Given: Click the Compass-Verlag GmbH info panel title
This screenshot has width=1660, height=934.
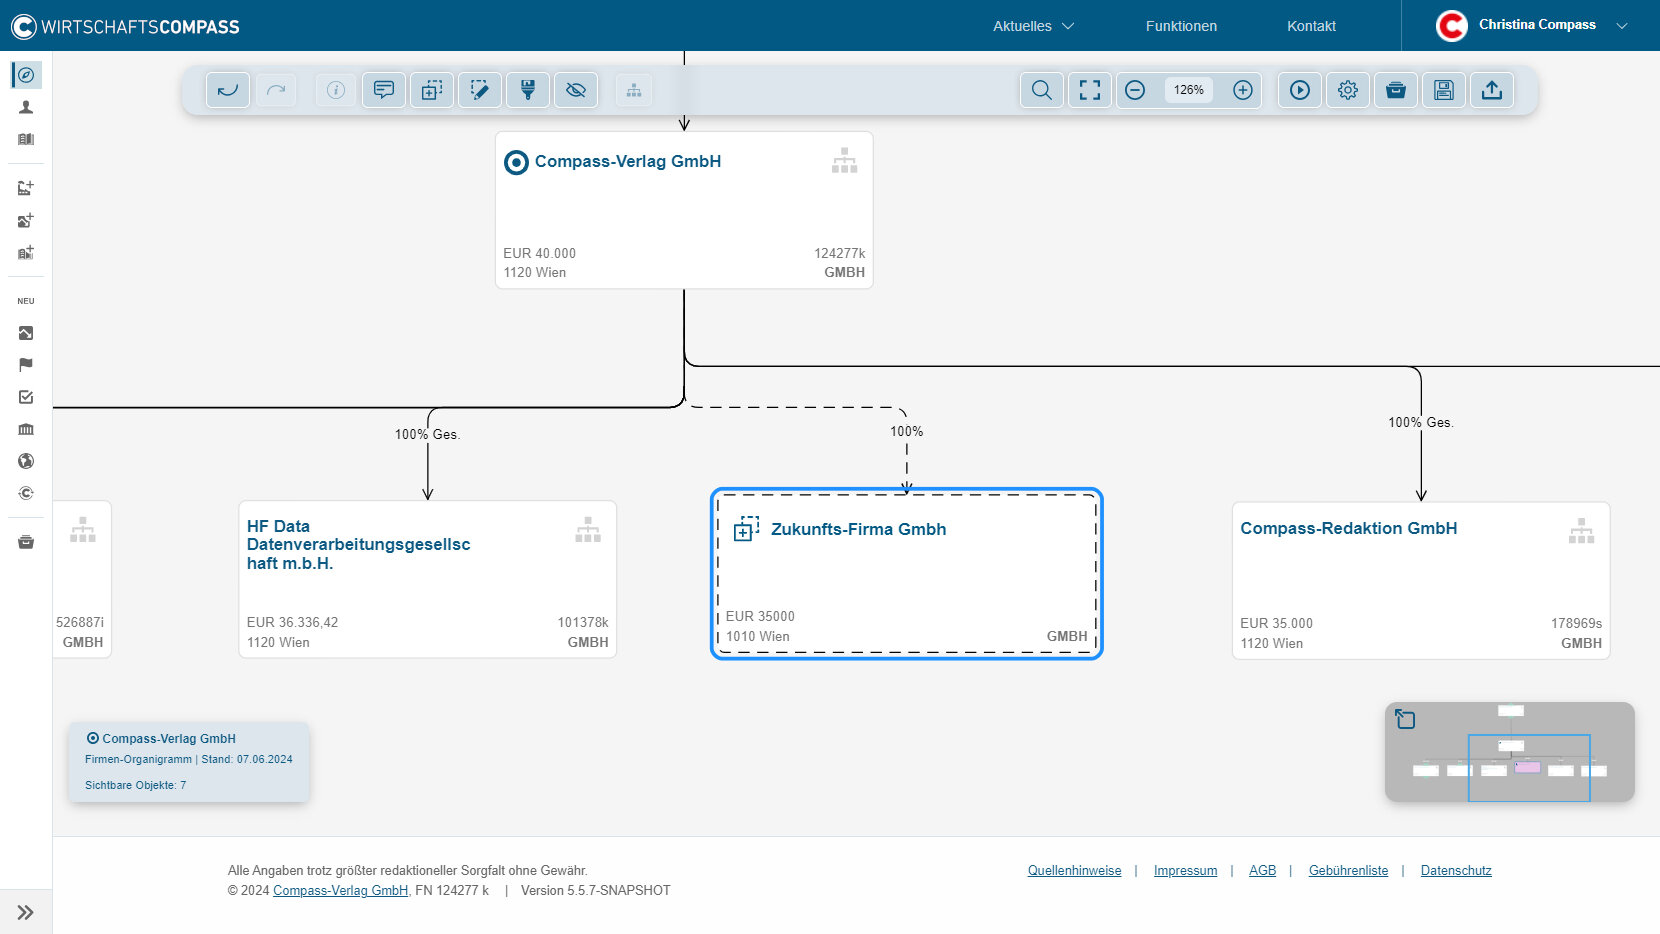Looking at the screenshot, I should tap(169, 739).
